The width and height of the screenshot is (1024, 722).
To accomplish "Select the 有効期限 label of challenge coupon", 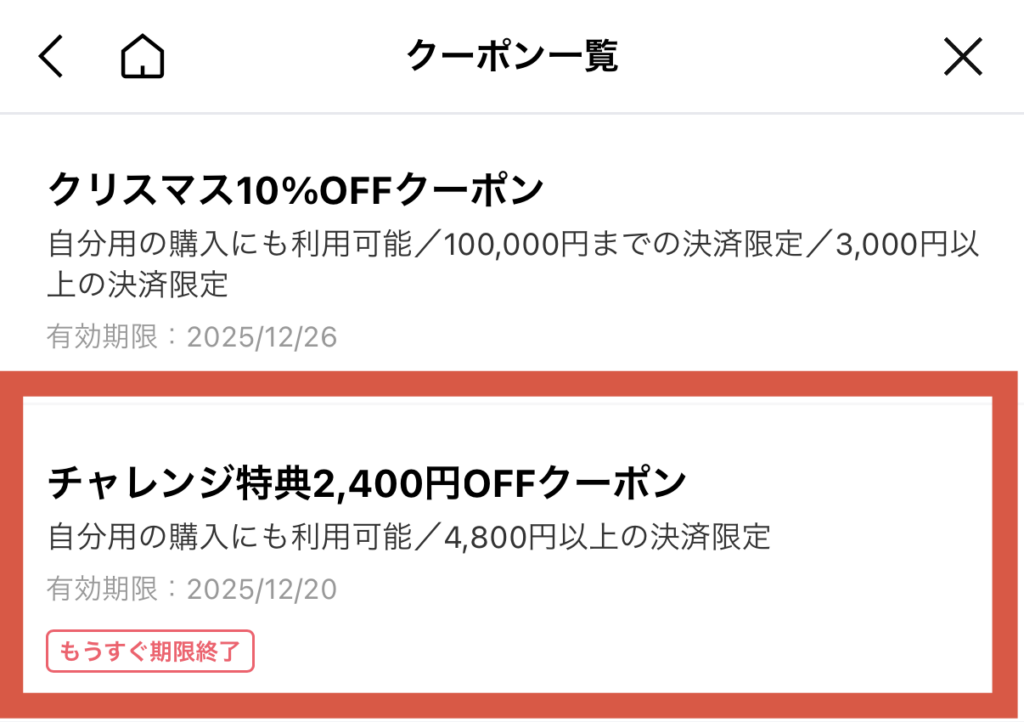I will coord(102,589).
